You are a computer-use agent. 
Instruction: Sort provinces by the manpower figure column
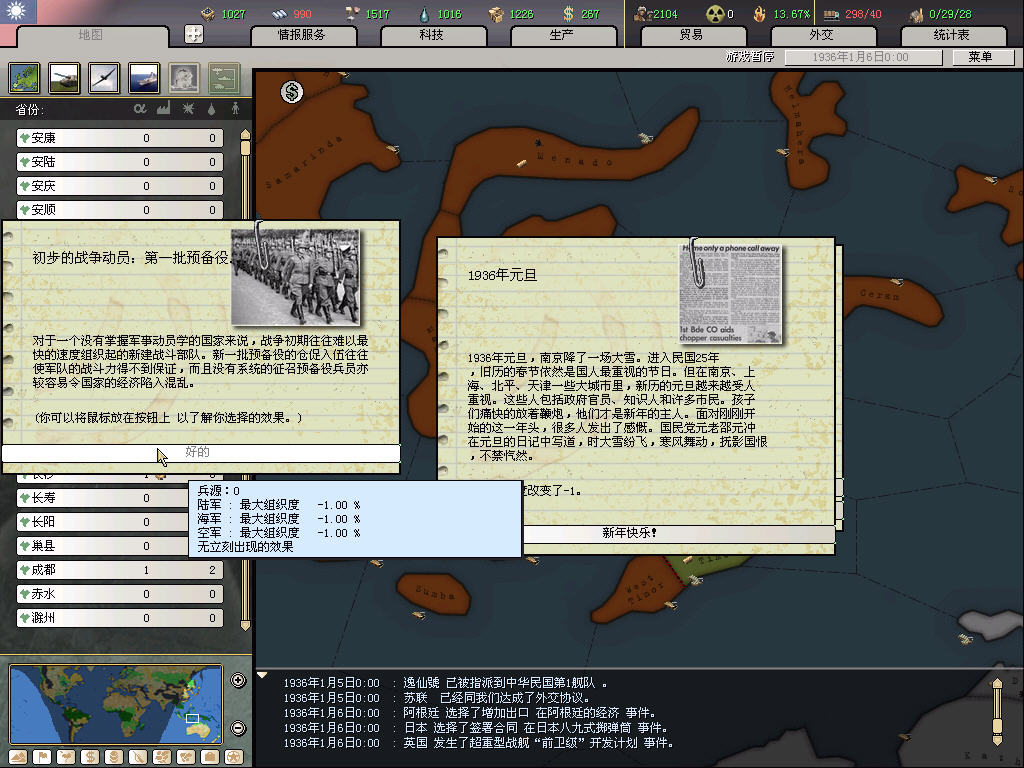coord(235,108)
